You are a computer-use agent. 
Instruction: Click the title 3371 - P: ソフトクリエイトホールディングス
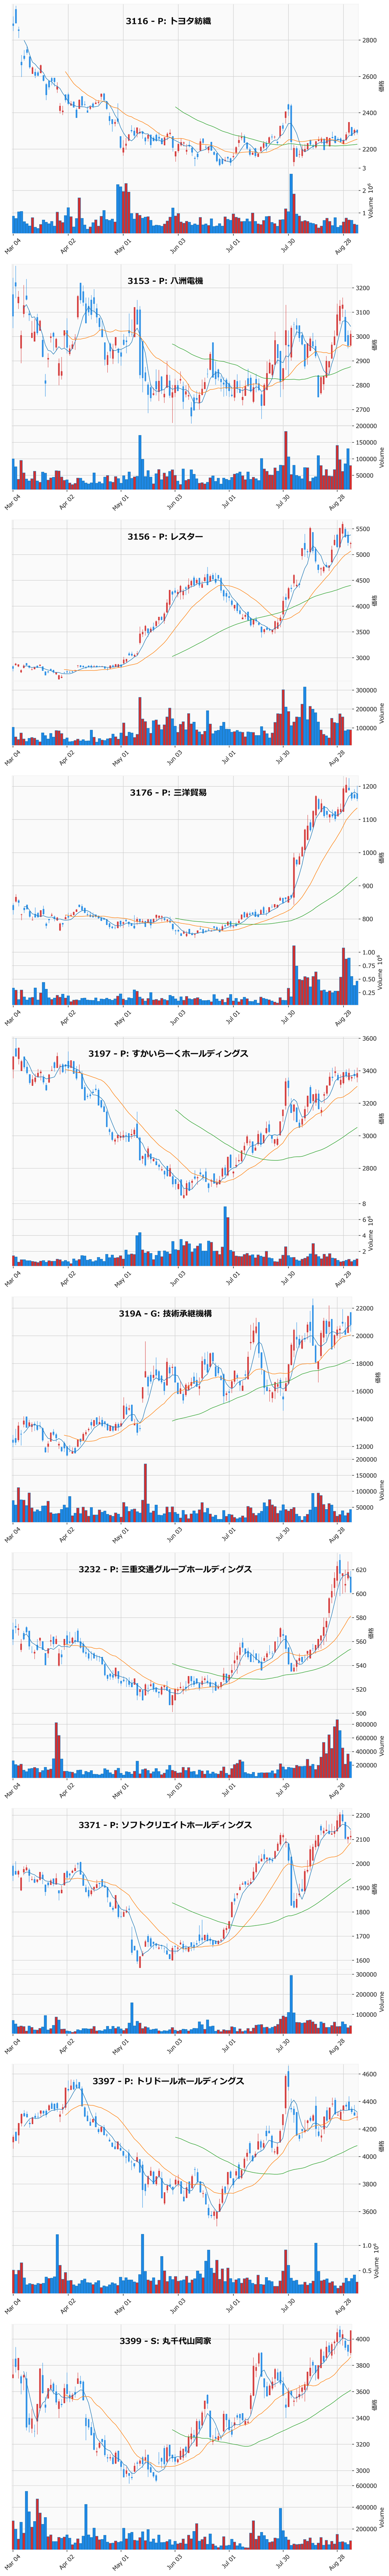pos(165,1825)
